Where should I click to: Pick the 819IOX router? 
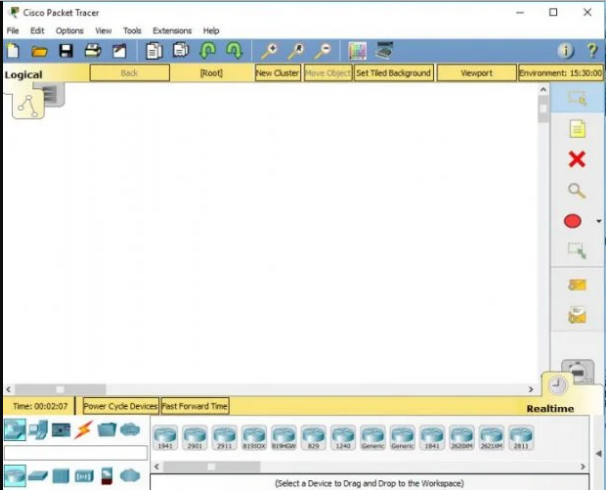tap(254, 437)
